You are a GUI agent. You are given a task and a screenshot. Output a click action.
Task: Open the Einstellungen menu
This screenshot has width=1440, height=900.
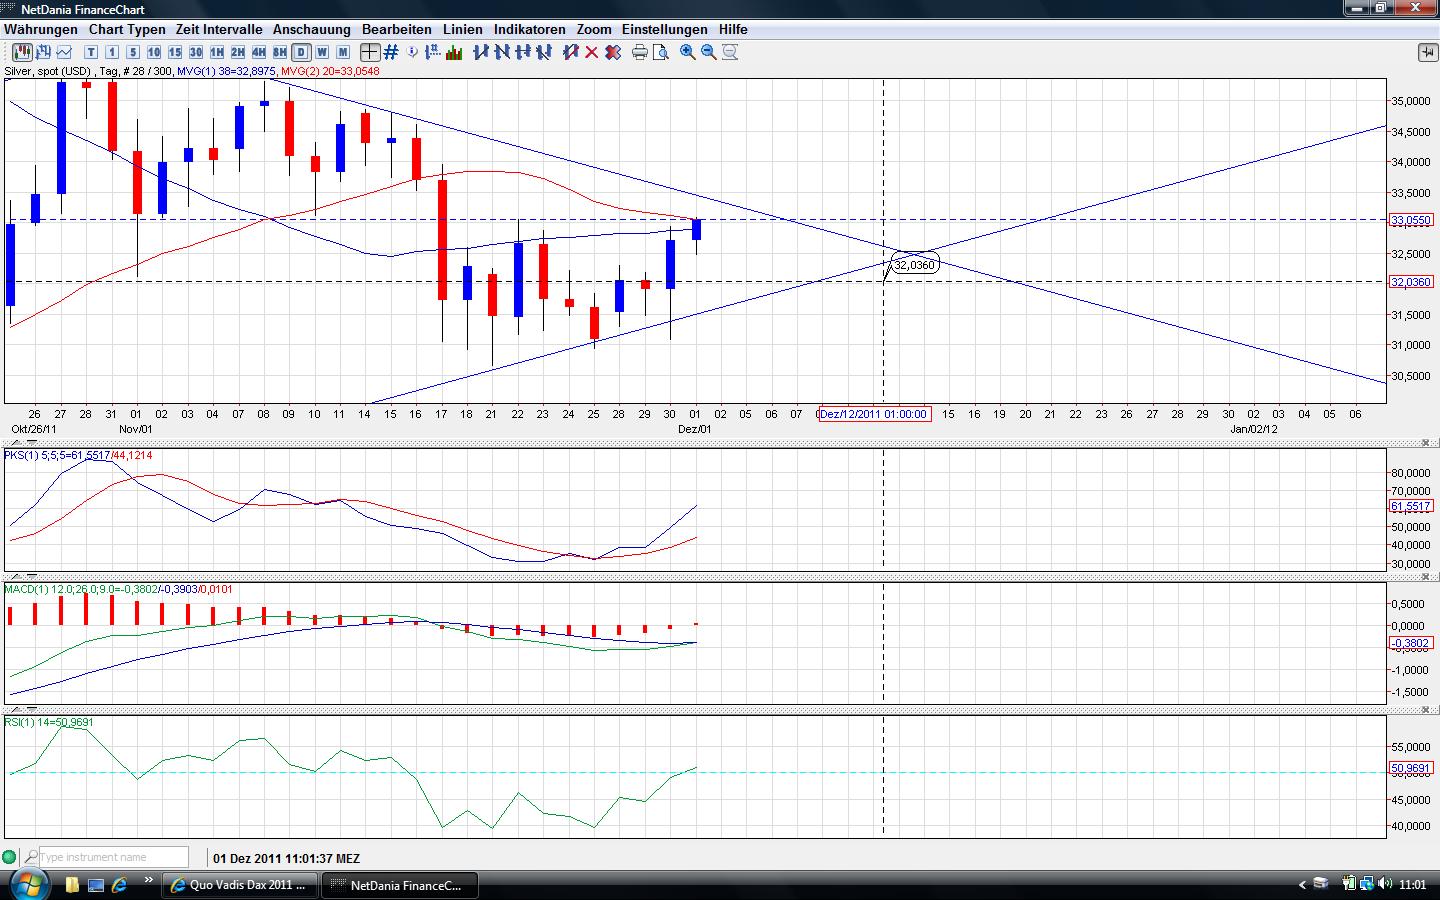click(x=664, y=29)
